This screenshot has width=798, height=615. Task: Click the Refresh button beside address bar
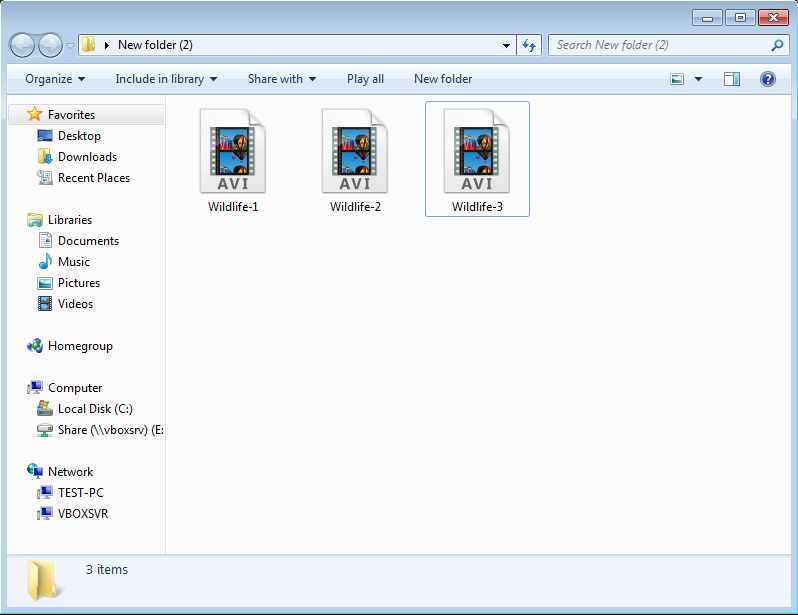point(530,45)
